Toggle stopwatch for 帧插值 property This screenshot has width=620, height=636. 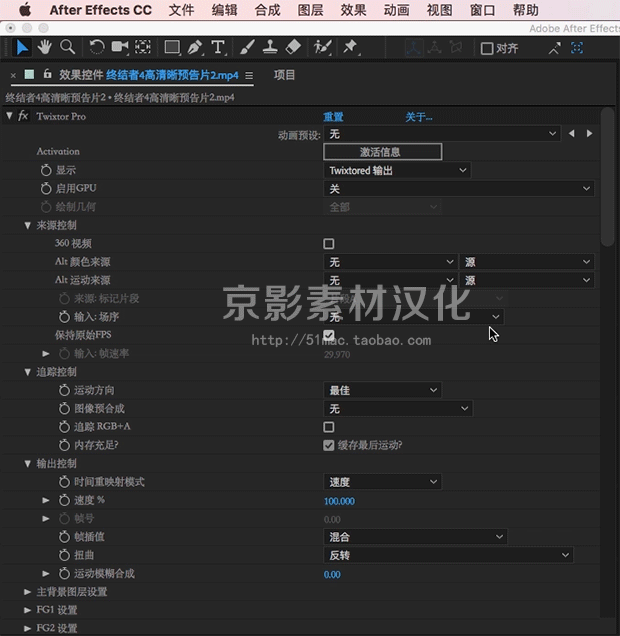tap(64, 537)
